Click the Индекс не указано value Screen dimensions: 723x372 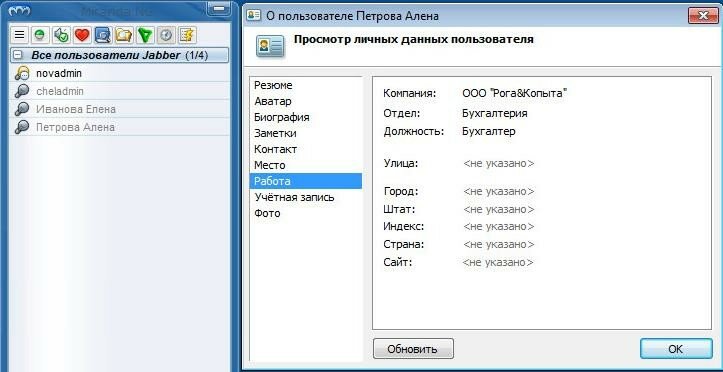(x=498, y=227)
